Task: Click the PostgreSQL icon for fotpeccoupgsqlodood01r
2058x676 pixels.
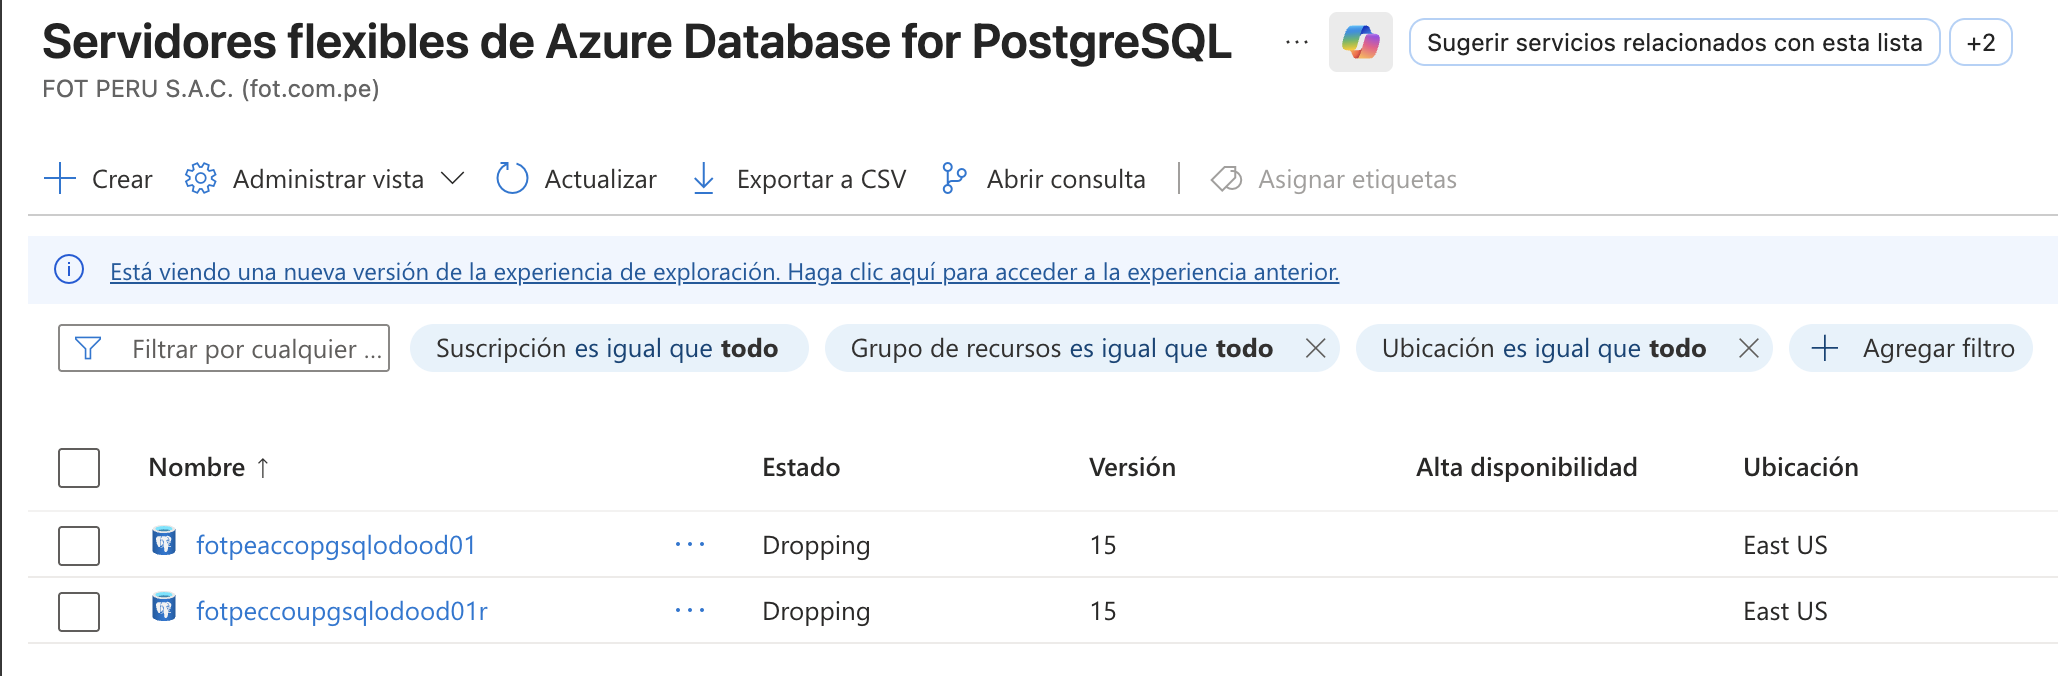Action: [164, 607]
